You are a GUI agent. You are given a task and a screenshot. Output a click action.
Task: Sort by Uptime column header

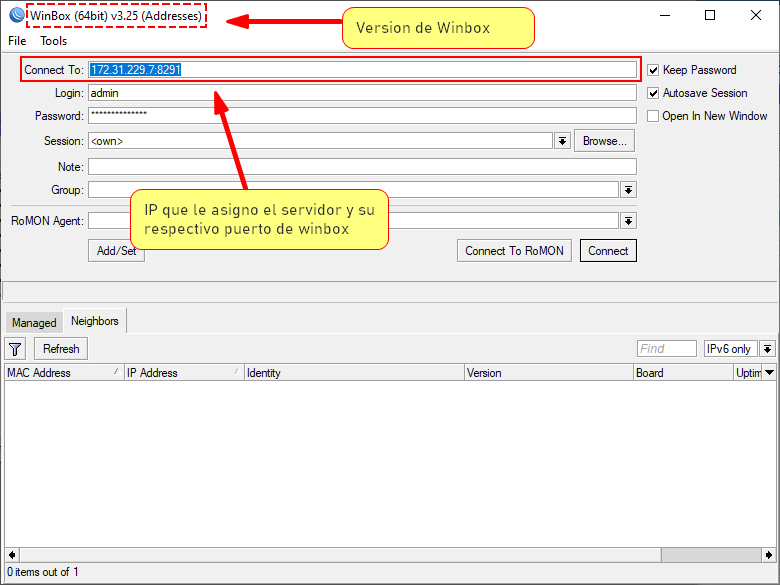click(x=748, y=373)
